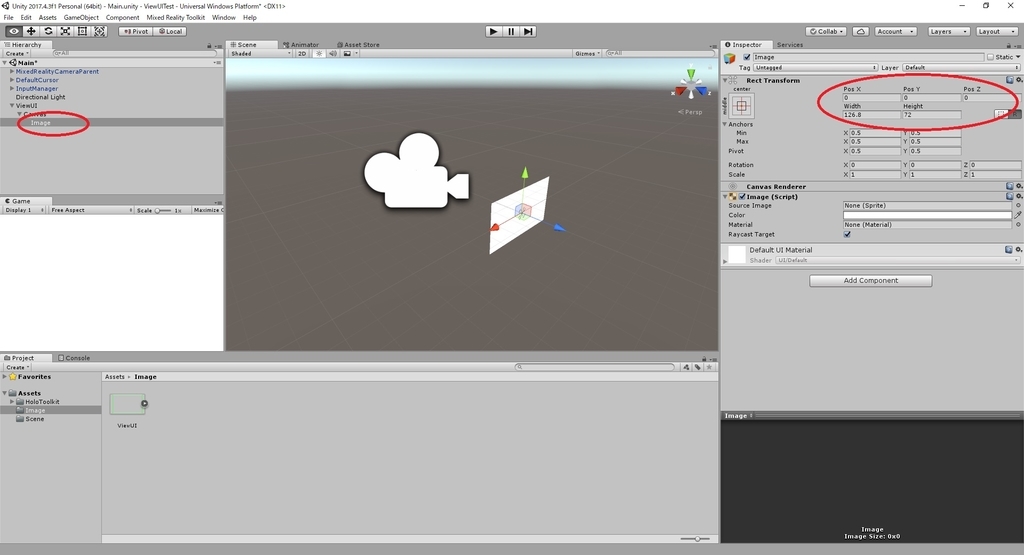Select the Rect tool

click(x=82, y=31)
